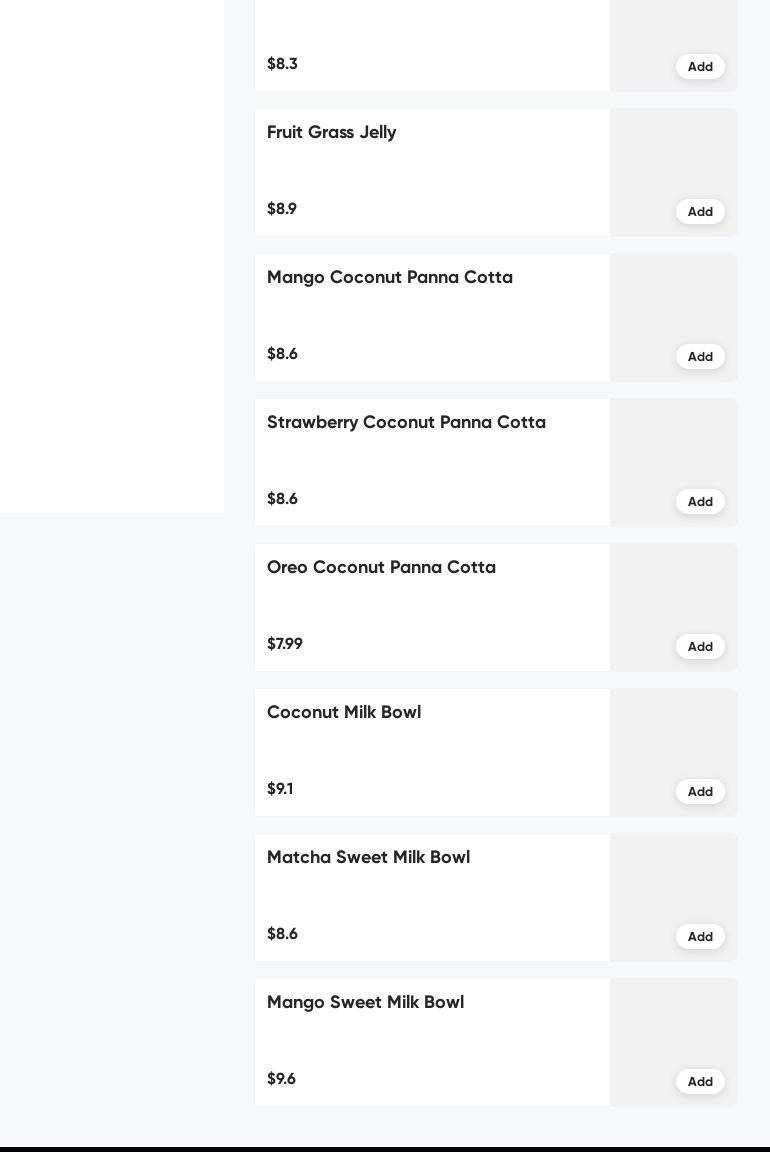Add Fruit Grass Jelly to the order
The image size is (770, 1152).
pyautogui.click(x=700, y=211)
